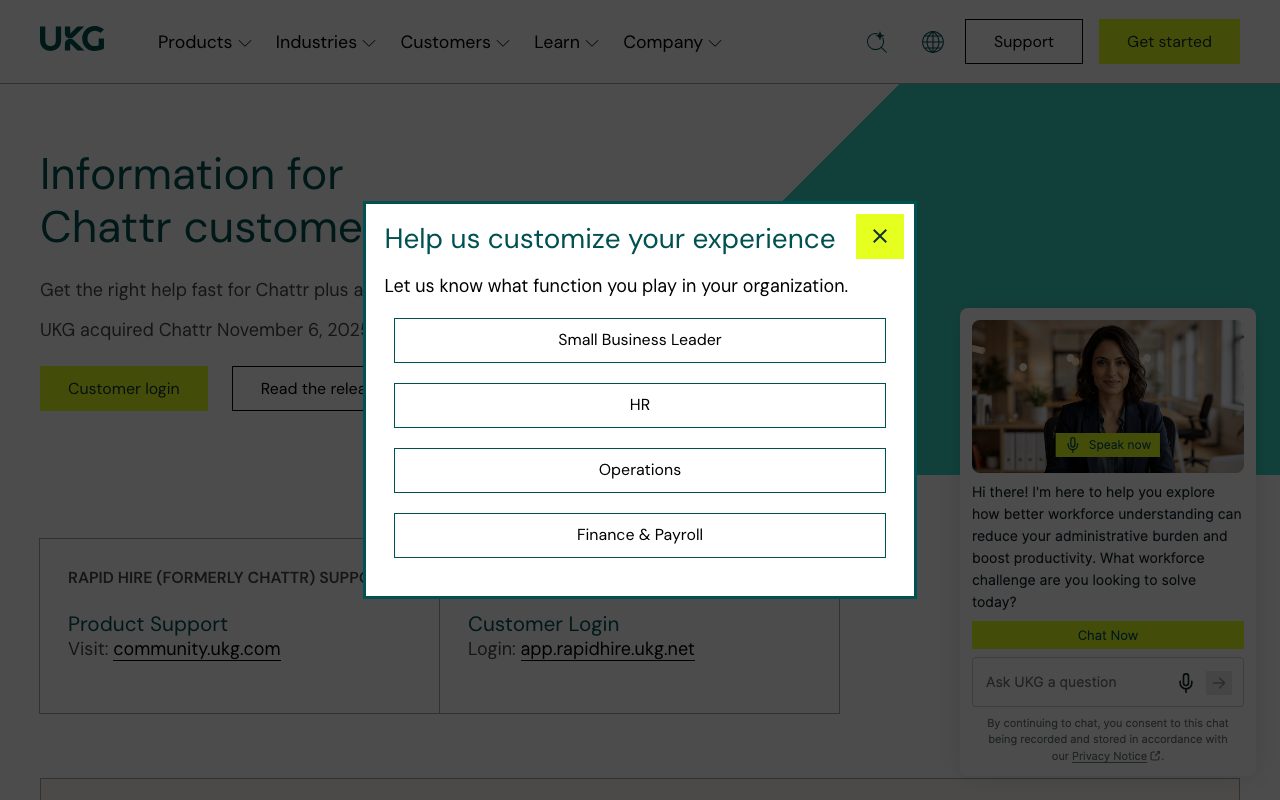Expand the Products menu

click(205, 42)
